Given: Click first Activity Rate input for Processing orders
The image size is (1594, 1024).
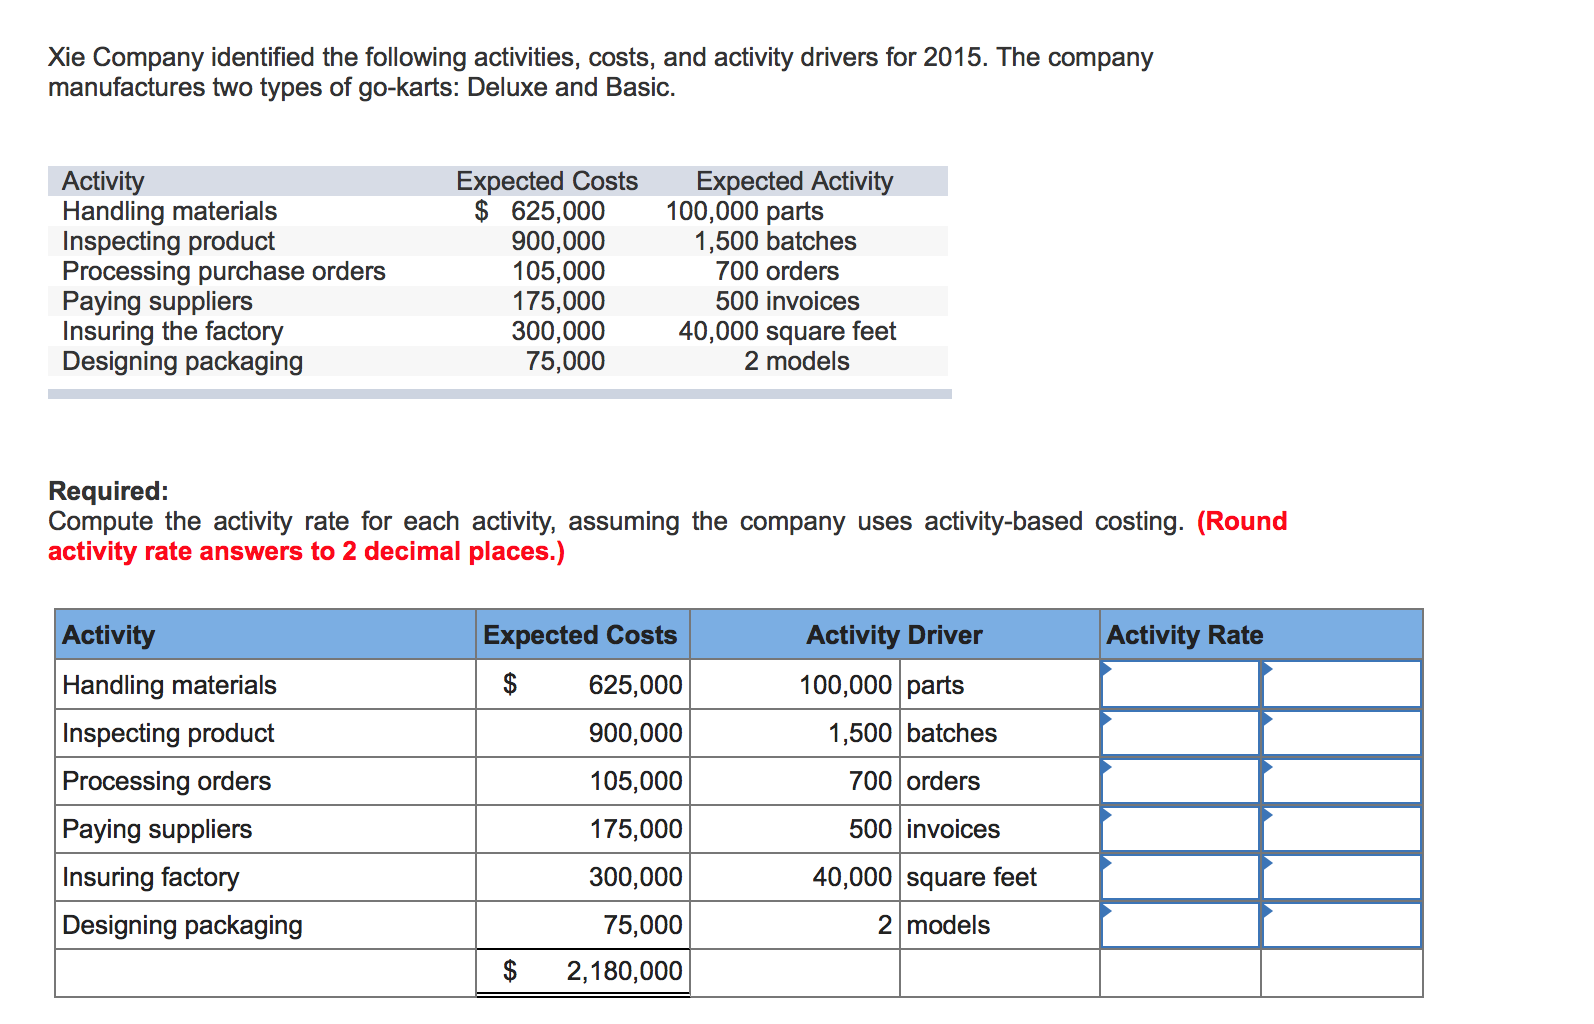Looking at the screenshot, I should pyautogui.click(x=1180, y=781).
